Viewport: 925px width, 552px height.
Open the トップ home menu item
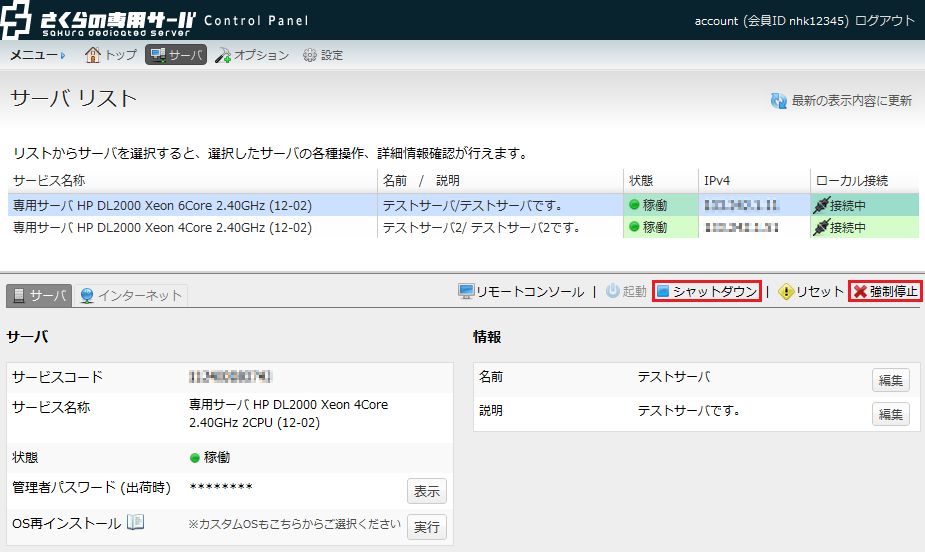coord(111,55)
